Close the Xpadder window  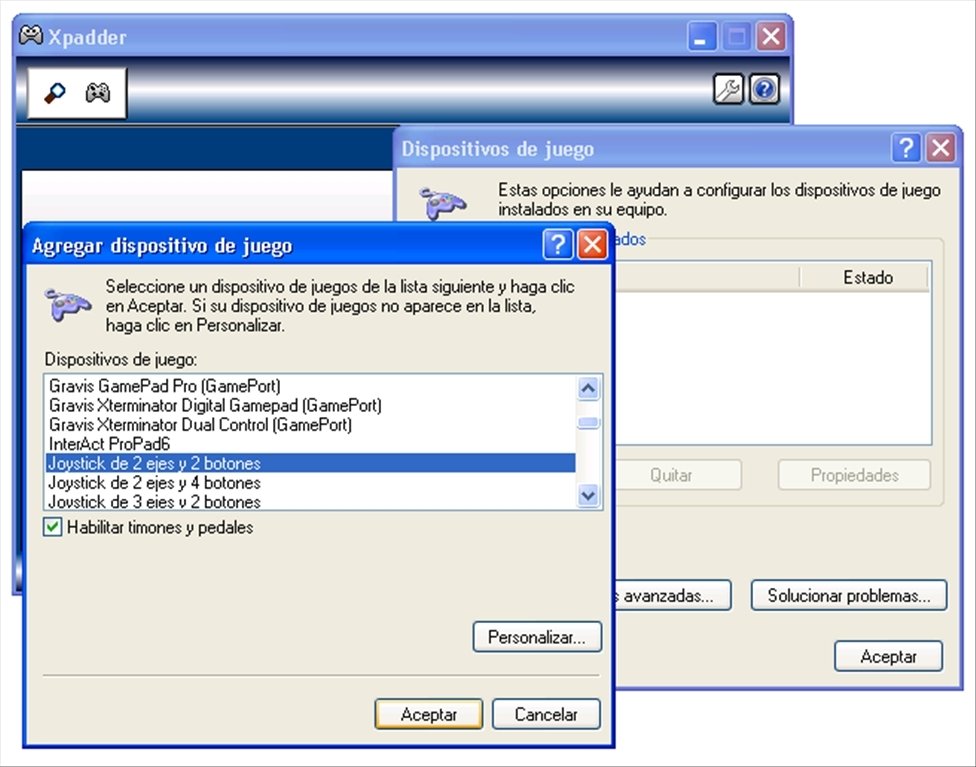click(x=771, y=37)
